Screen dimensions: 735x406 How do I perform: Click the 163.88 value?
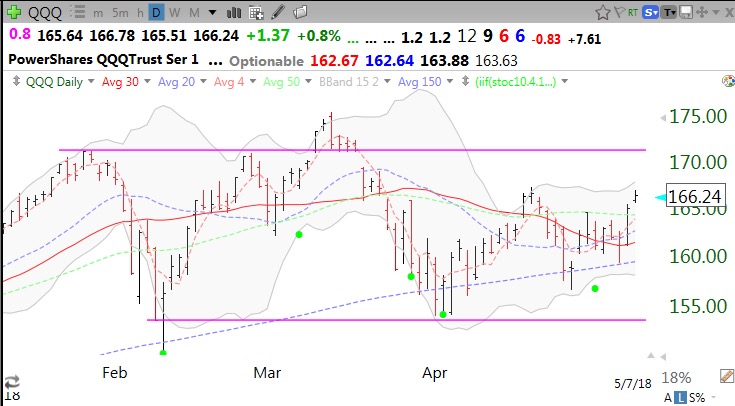tap(444, 61)
